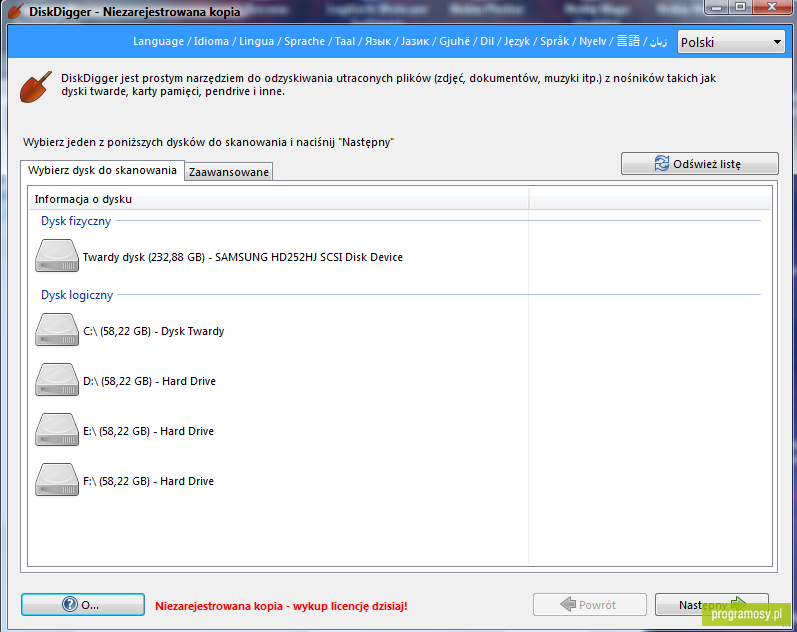The image size is (797, 632).
Task: Click the F:\ drive icon
Action: click(57, 479)
